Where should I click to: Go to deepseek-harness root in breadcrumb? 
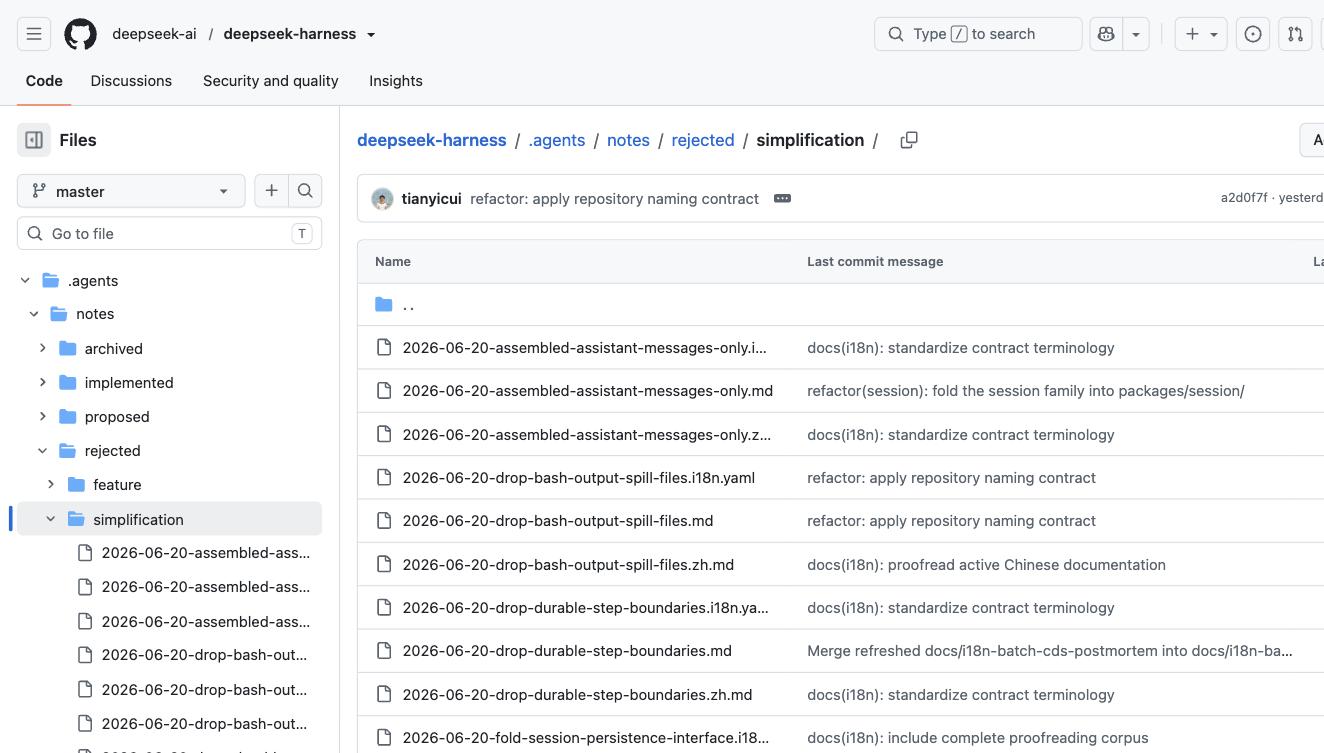coord(432,140)
